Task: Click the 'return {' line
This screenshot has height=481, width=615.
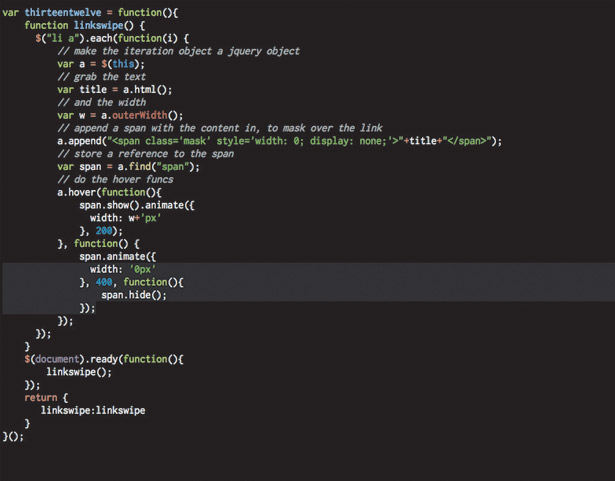Action: tap(46, 397)
